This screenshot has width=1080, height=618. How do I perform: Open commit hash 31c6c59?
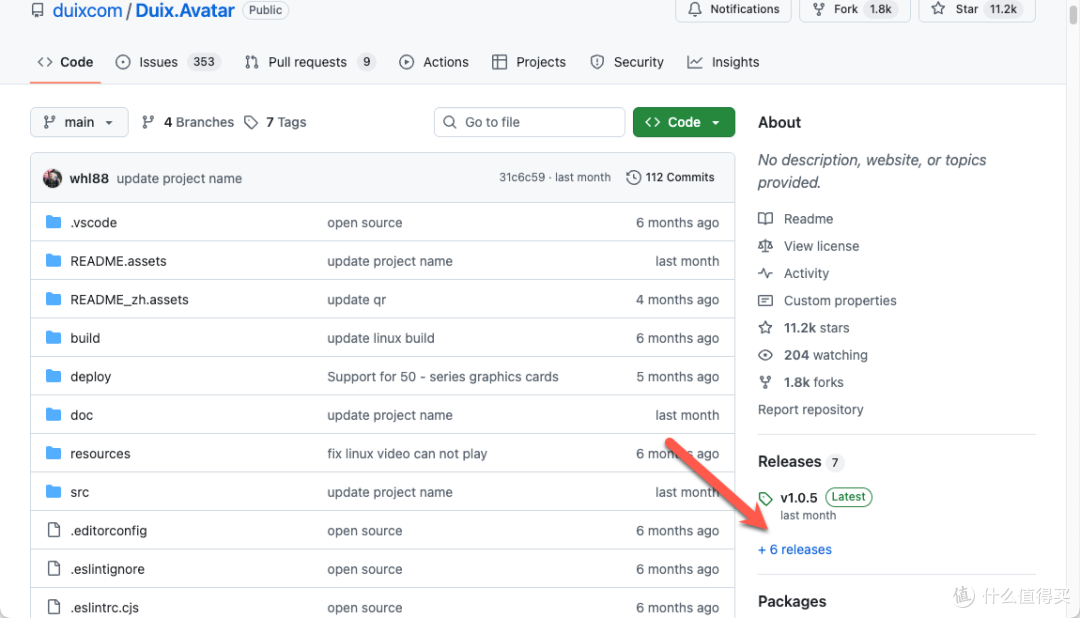tap(521, 177)
